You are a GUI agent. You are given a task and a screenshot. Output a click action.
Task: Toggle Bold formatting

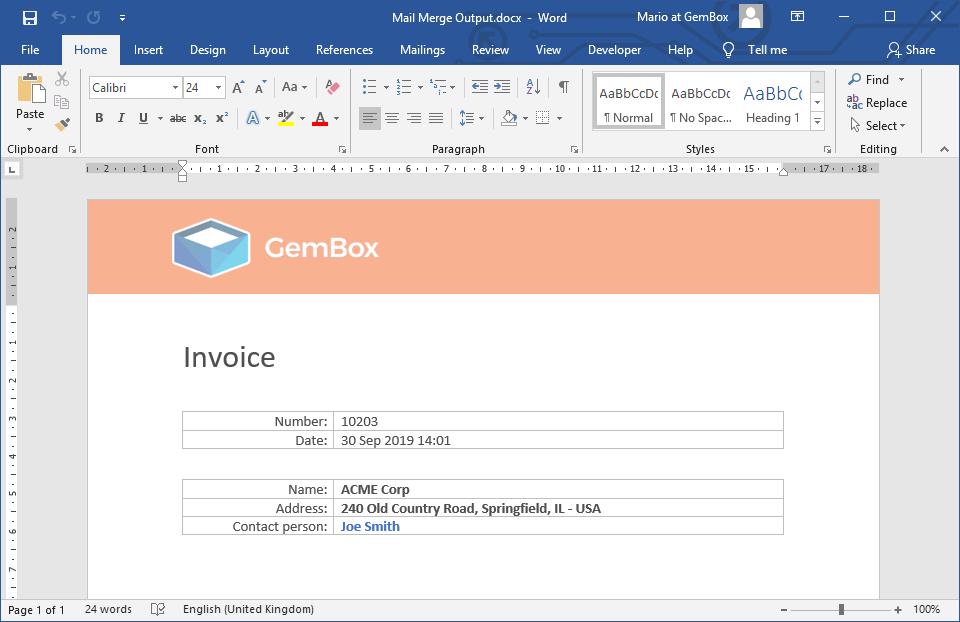click(x=99, y=118)
